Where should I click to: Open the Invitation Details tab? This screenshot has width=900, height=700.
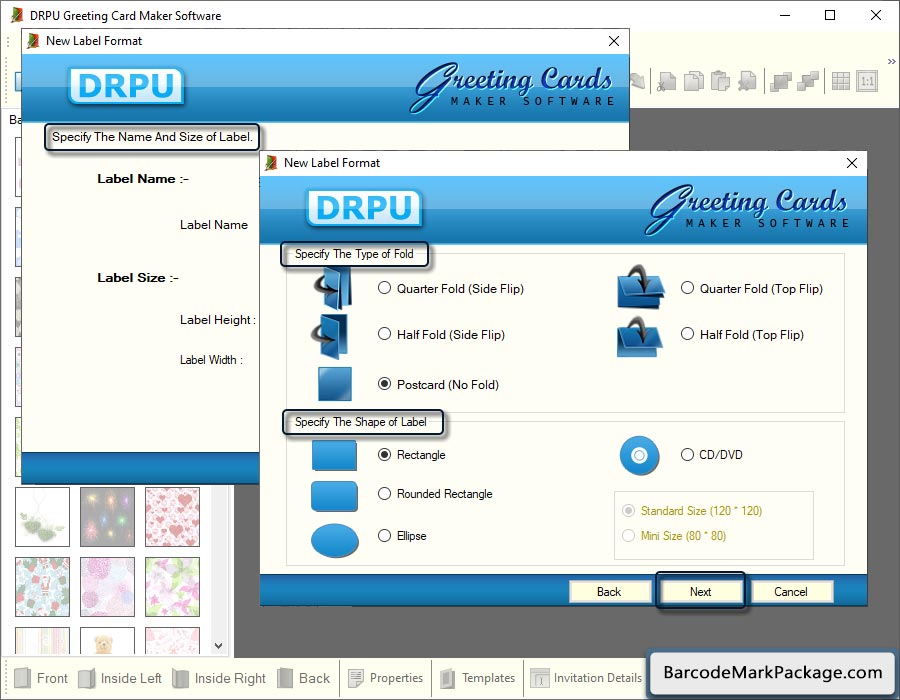[586, 678]
